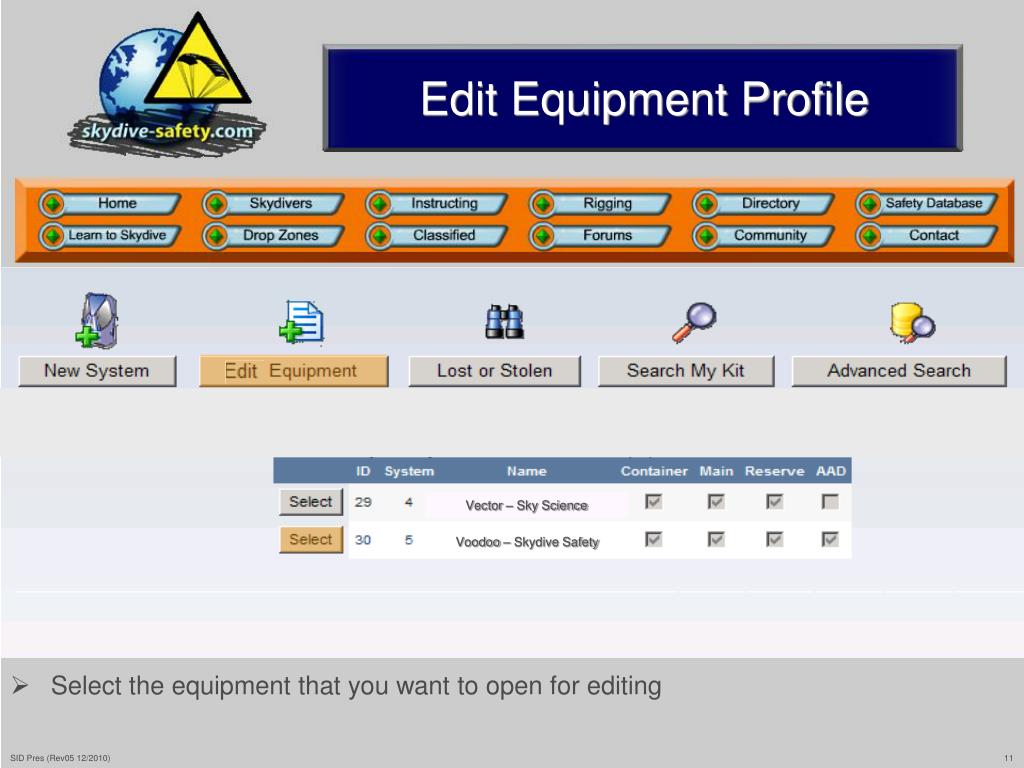Click green bullet icon beside Contact
Screen dimensions: 1024x768
(869, 236)
